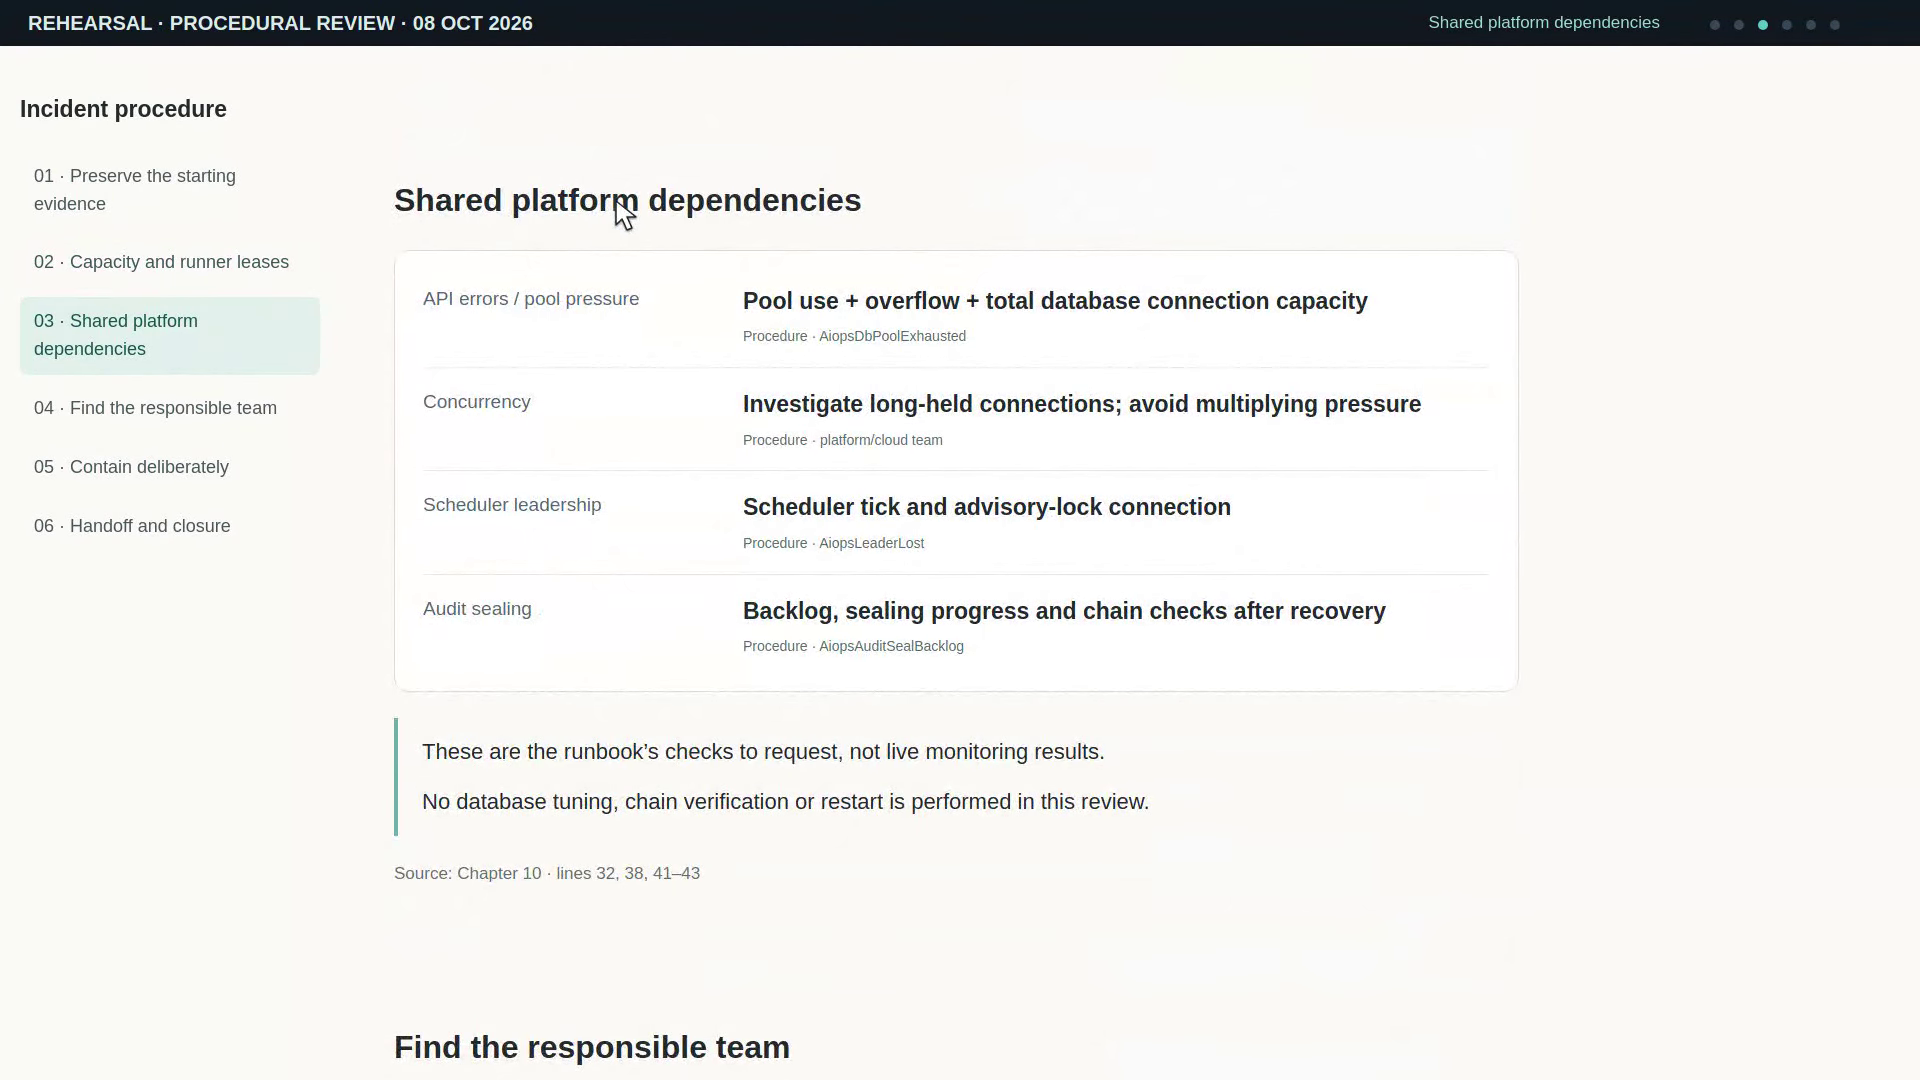Jump to 04 Find the responsible team
The image size is (1920, 1080).
170,408
